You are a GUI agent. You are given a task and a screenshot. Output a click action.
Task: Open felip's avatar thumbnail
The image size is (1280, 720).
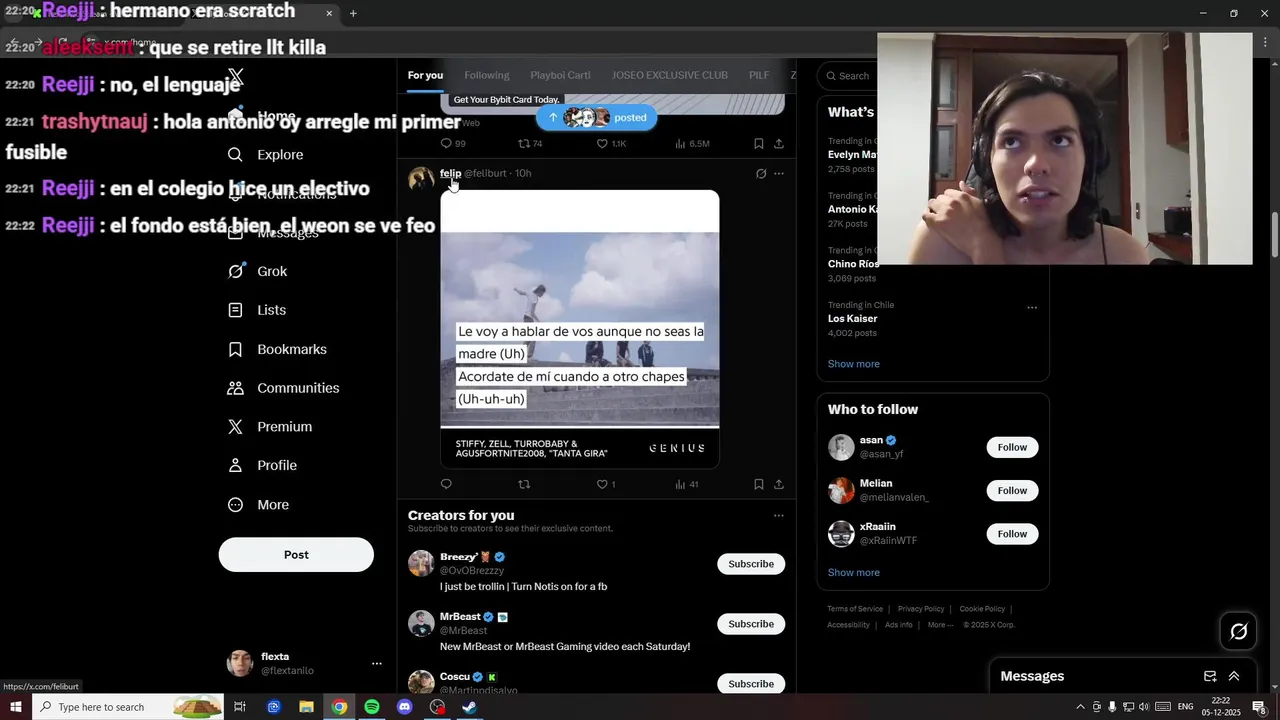click(x=421, y=180)
